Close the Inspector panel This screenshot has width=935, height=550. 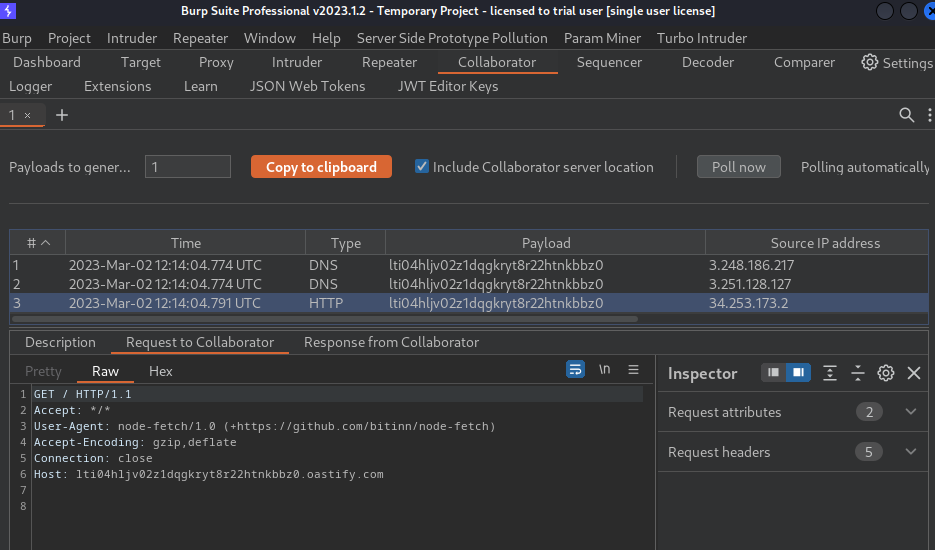point(914,373)
